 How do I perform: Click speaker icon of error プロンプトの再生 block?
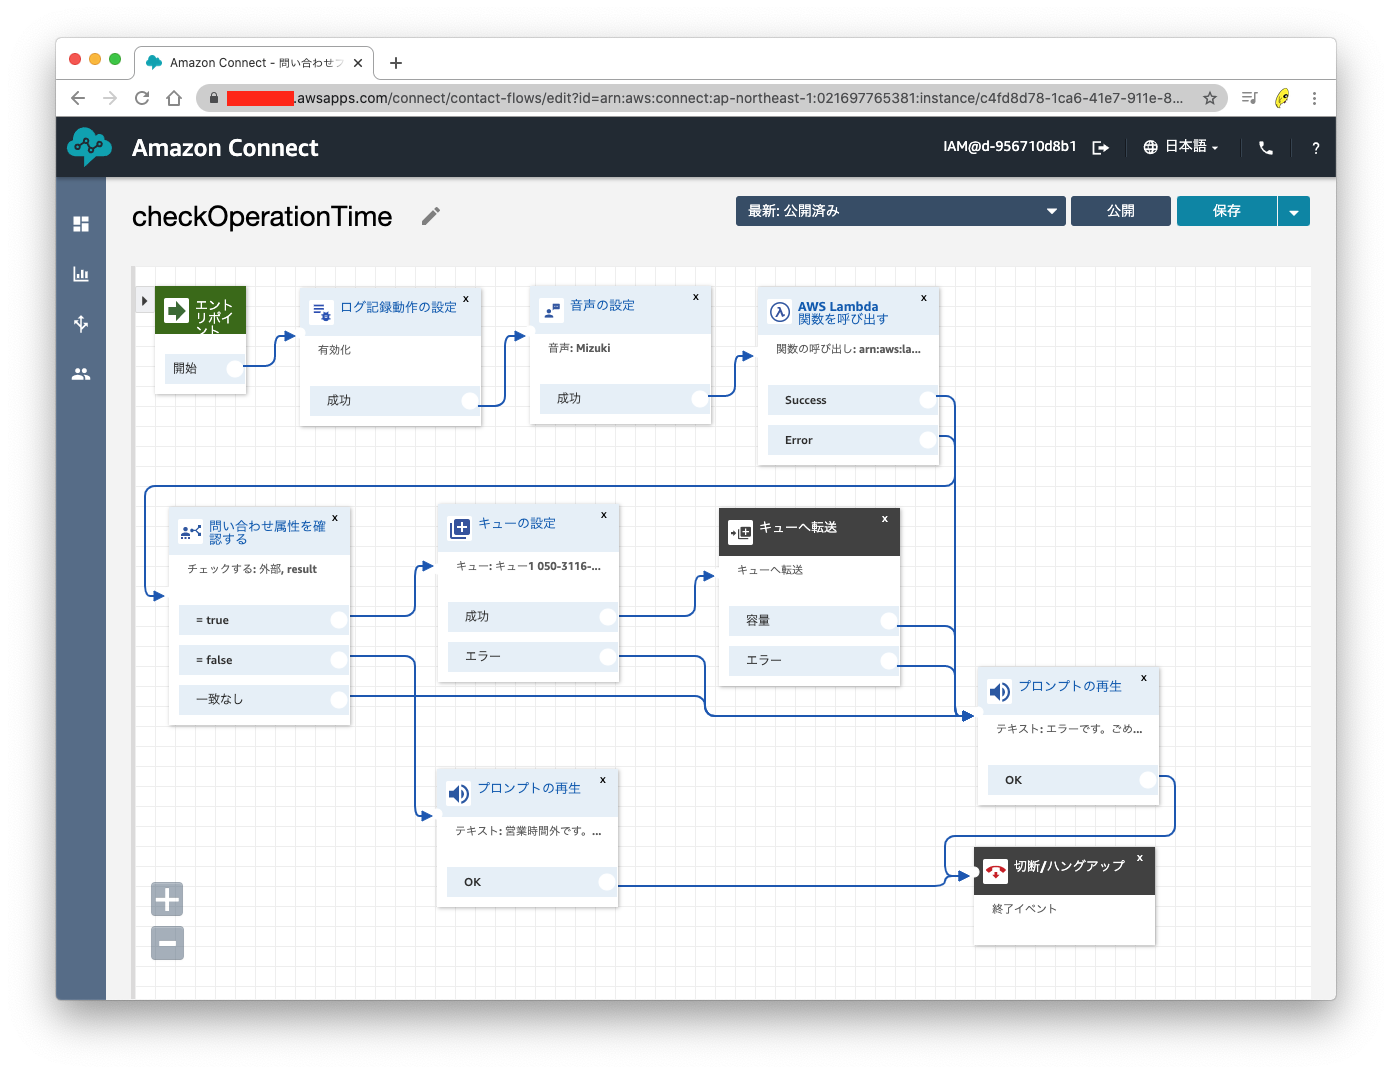(x=1000, y=692)
